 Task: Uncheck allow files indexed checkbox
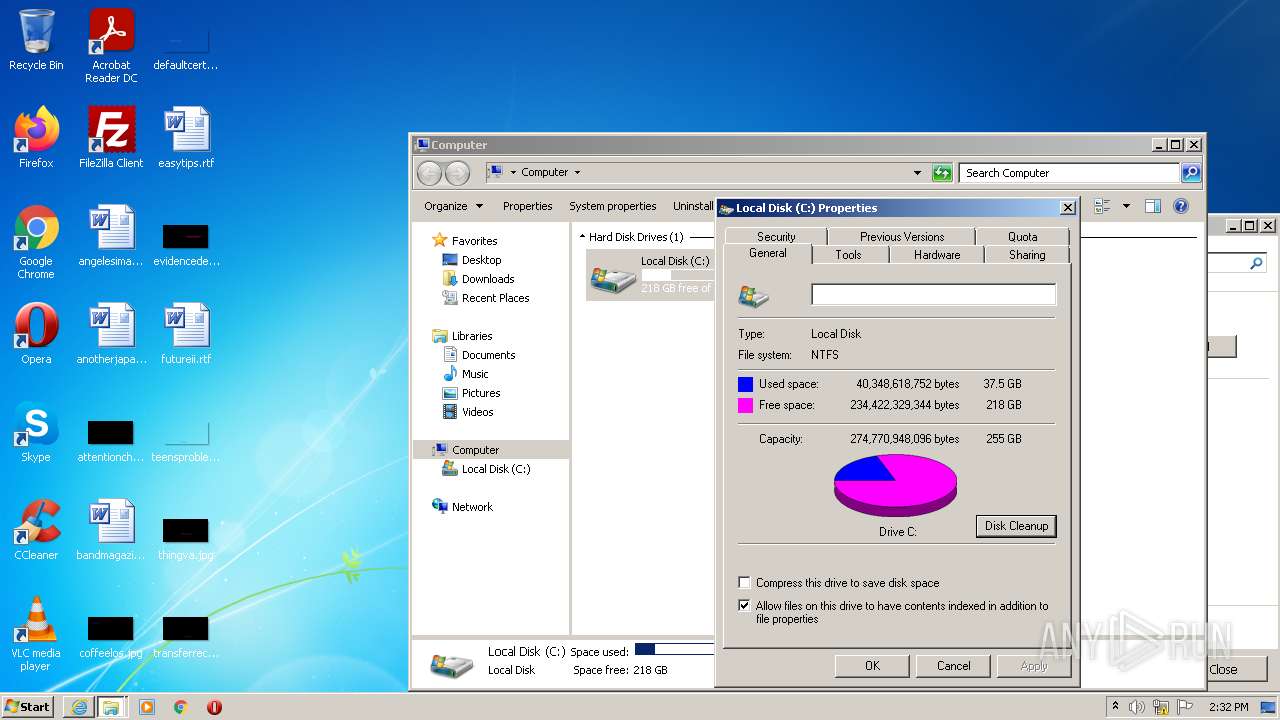tap(744, 606)
